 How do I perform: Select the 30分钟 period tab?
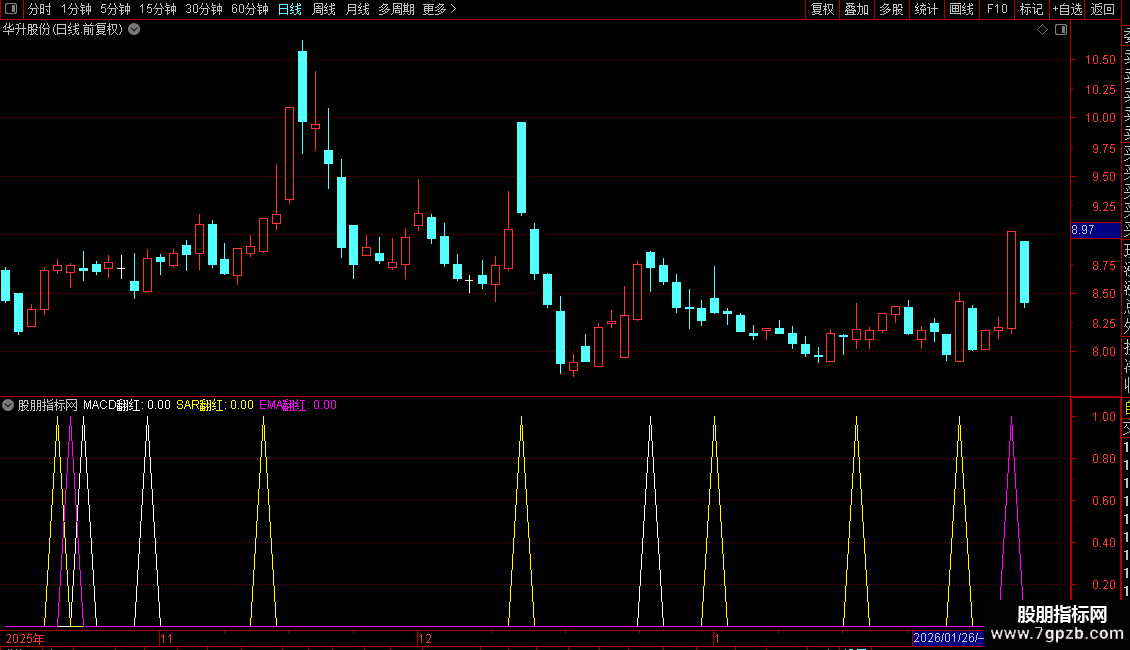pos(203,9)
